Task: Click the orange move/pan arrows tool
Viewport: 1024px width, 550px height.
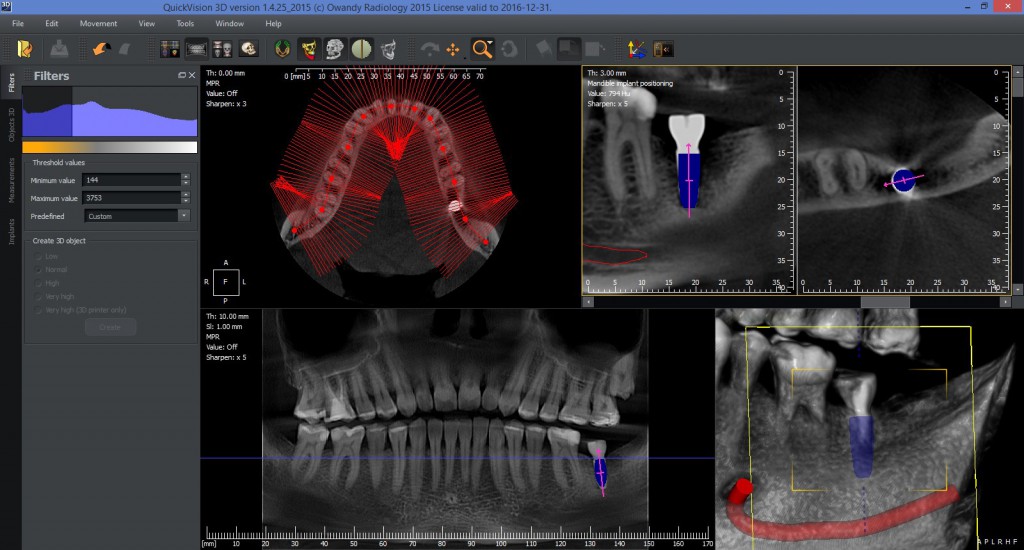Action: [x=452, y=48]
